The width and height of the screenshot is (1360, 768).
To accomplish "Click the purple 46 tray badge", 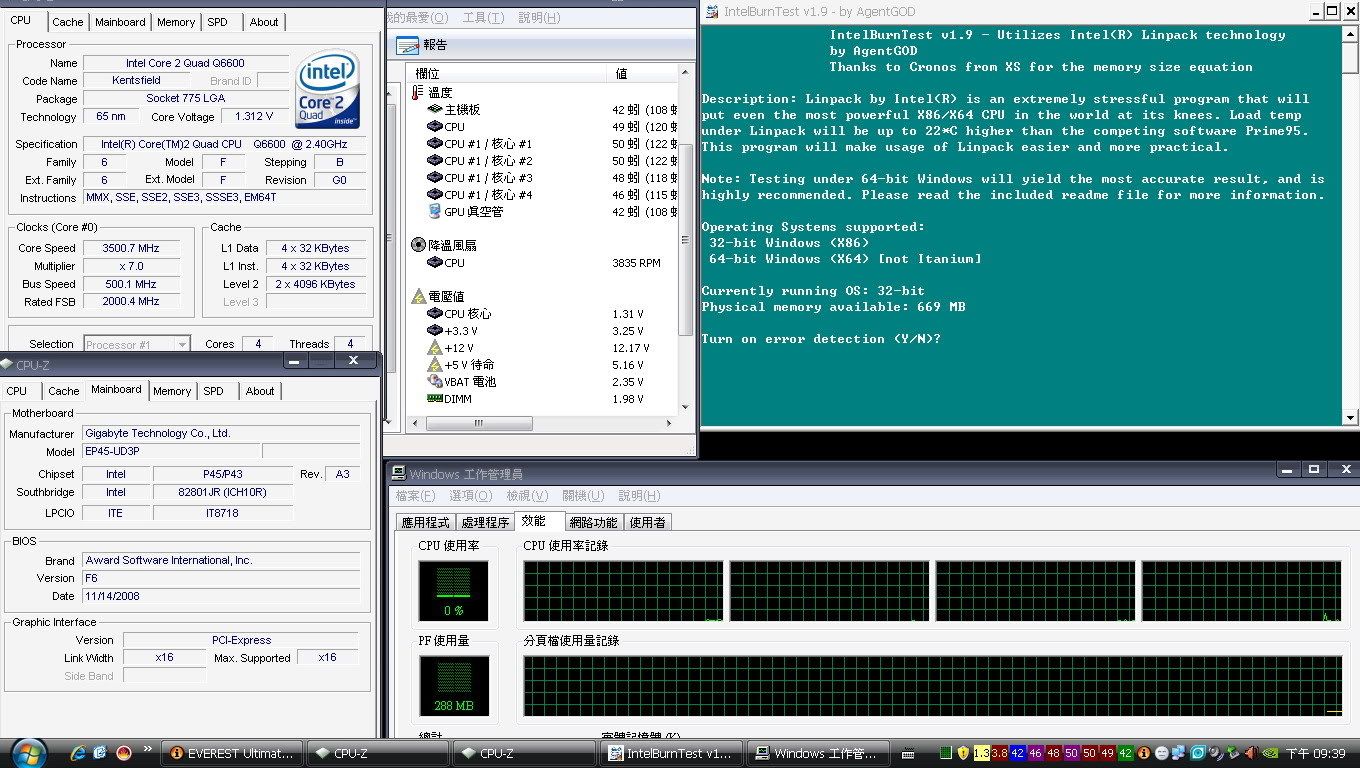I will click(x=1035, y=753).
